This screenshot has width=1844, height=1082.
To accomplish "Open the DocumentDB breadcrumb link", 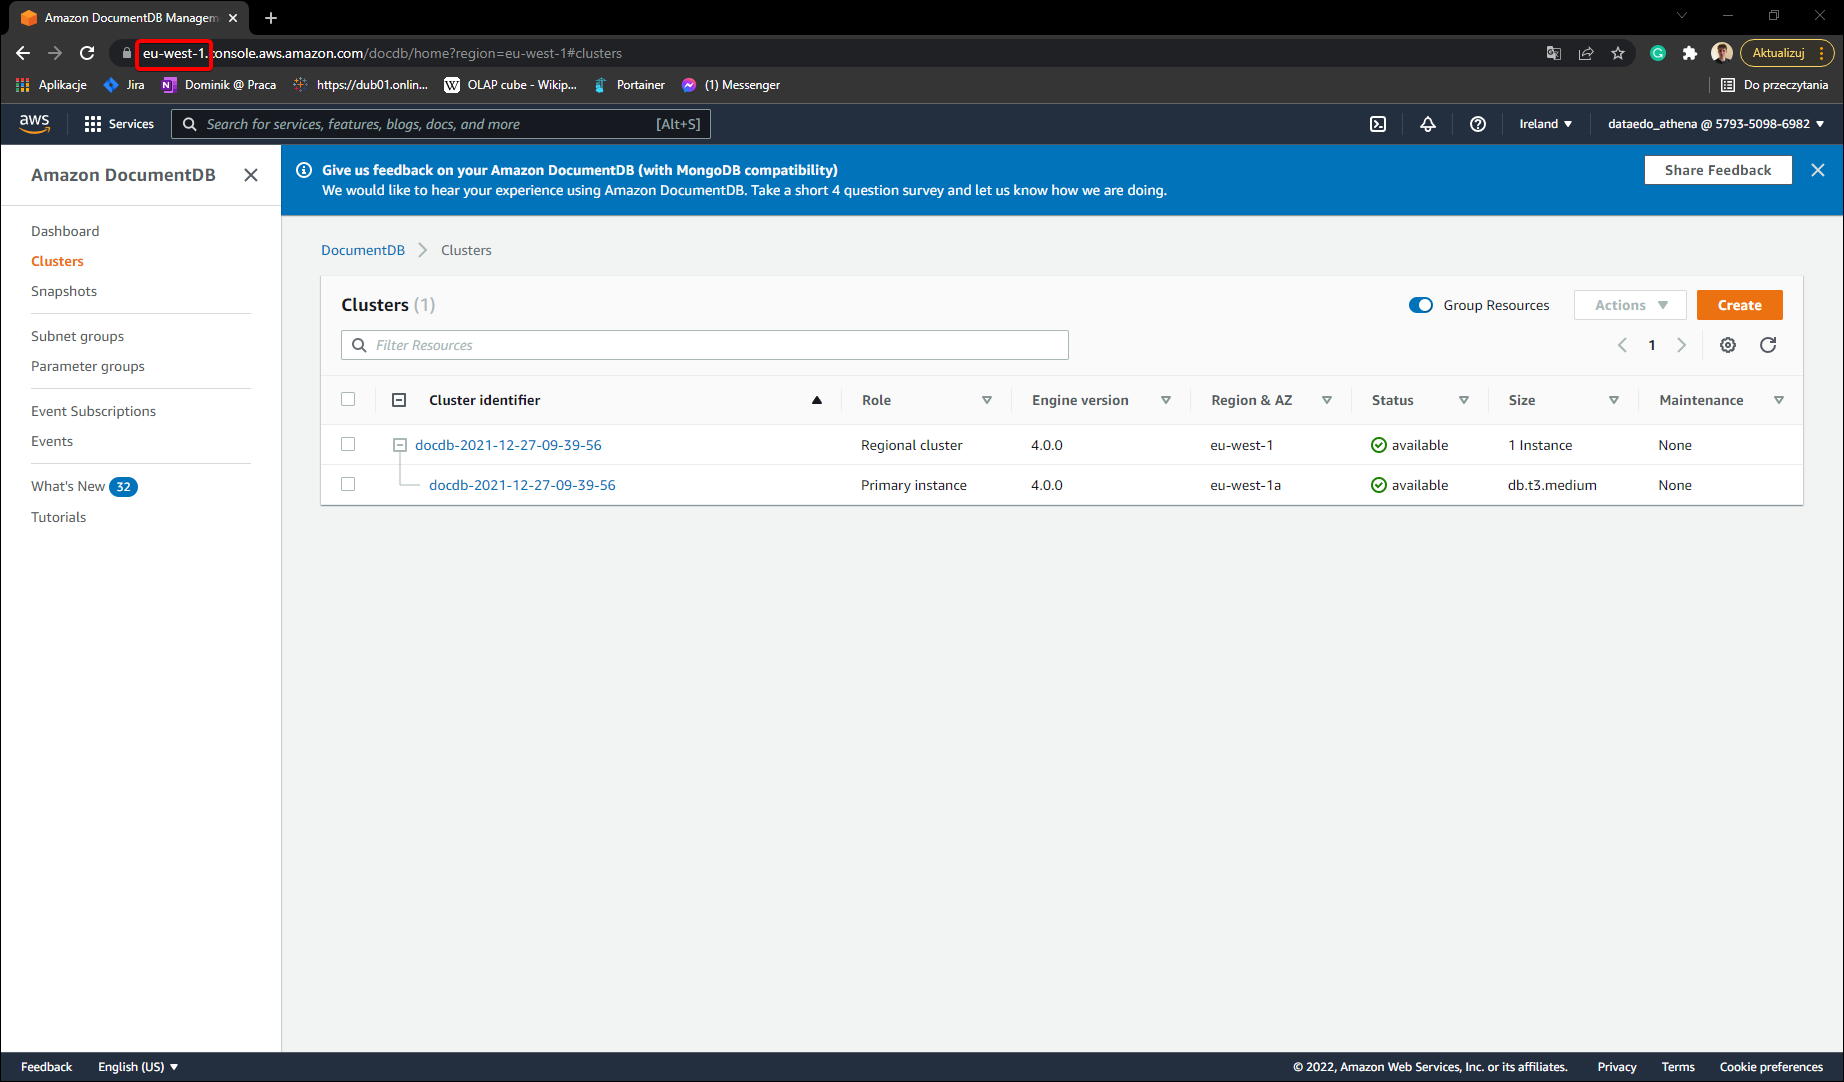I will 363,250.
